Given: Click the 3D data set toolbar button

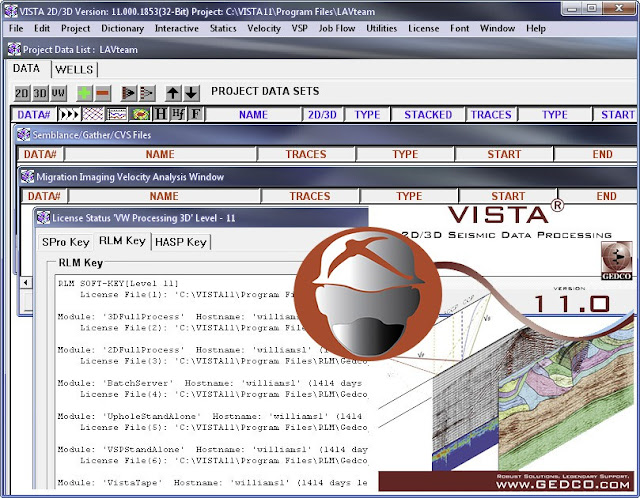Looking at the screenshot, I should coord(40,93).
